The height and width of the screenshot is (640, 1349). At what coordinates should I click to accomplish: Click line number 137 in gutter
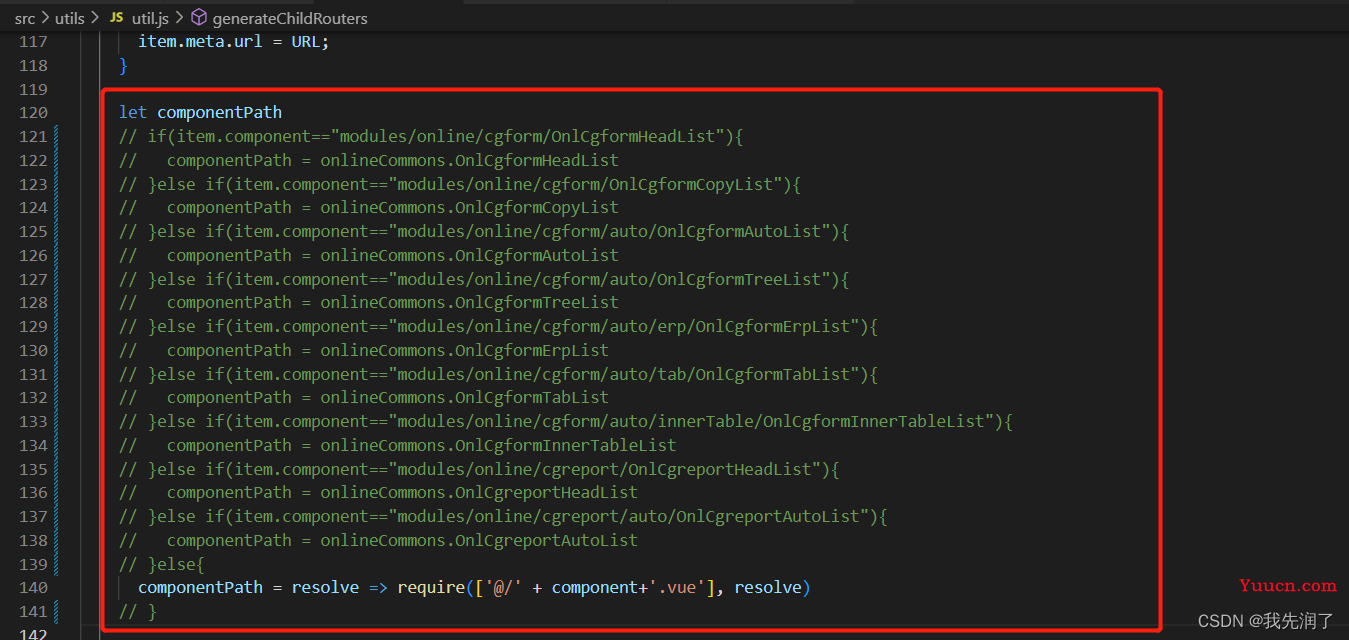pyautogui.click(x=34, y=517)
